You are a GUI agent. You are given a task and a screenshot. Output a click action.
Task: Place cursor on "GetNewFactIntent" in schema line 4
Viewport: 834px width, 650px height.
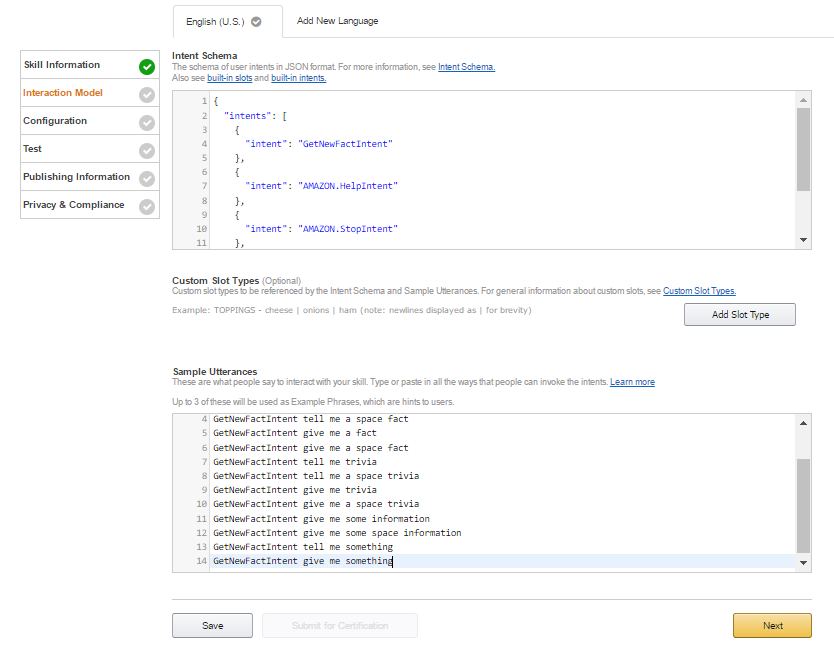coord(345,144)
